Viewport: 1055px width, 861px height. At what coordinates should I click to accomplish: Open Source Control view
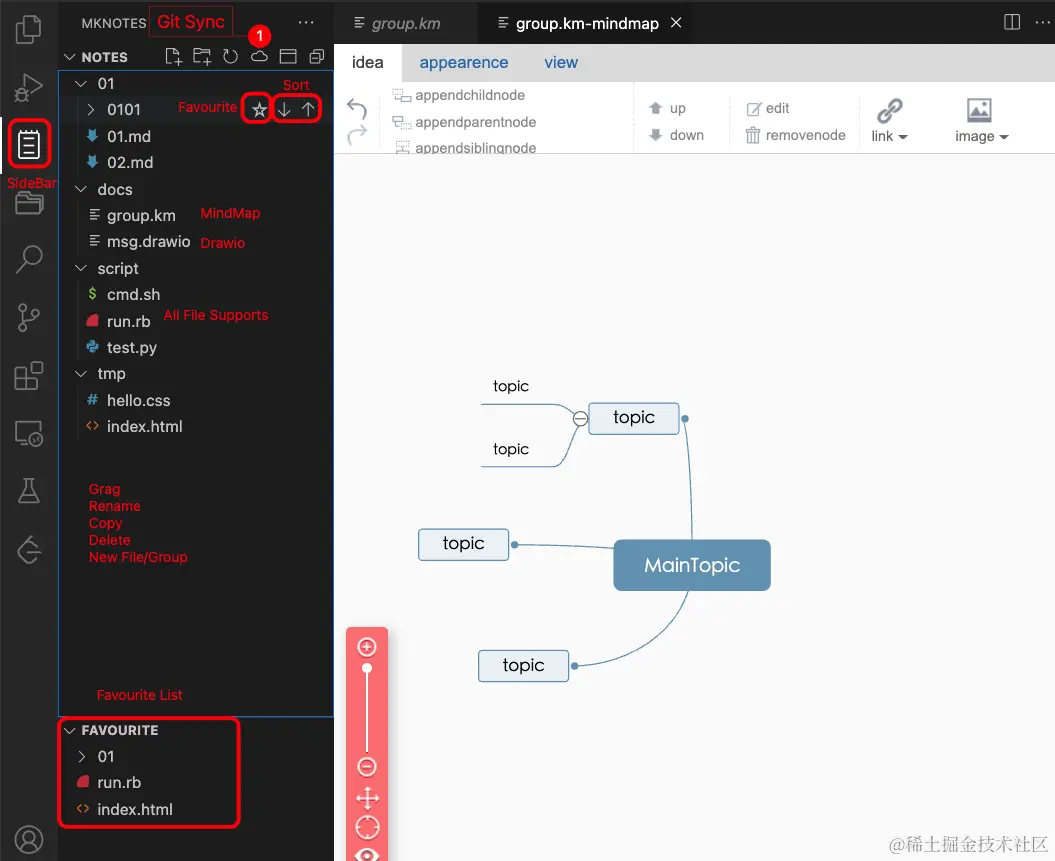coord(28,317)
